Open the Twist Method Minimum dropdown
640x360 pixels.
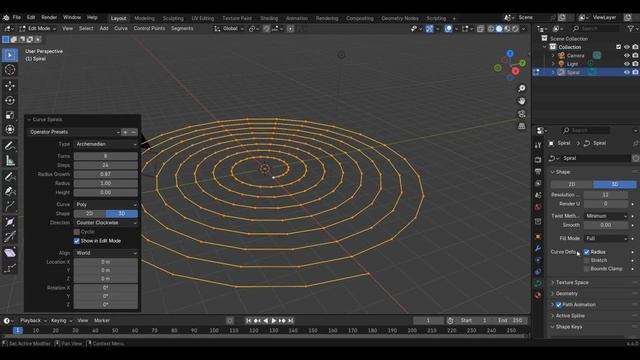(606, 216)
